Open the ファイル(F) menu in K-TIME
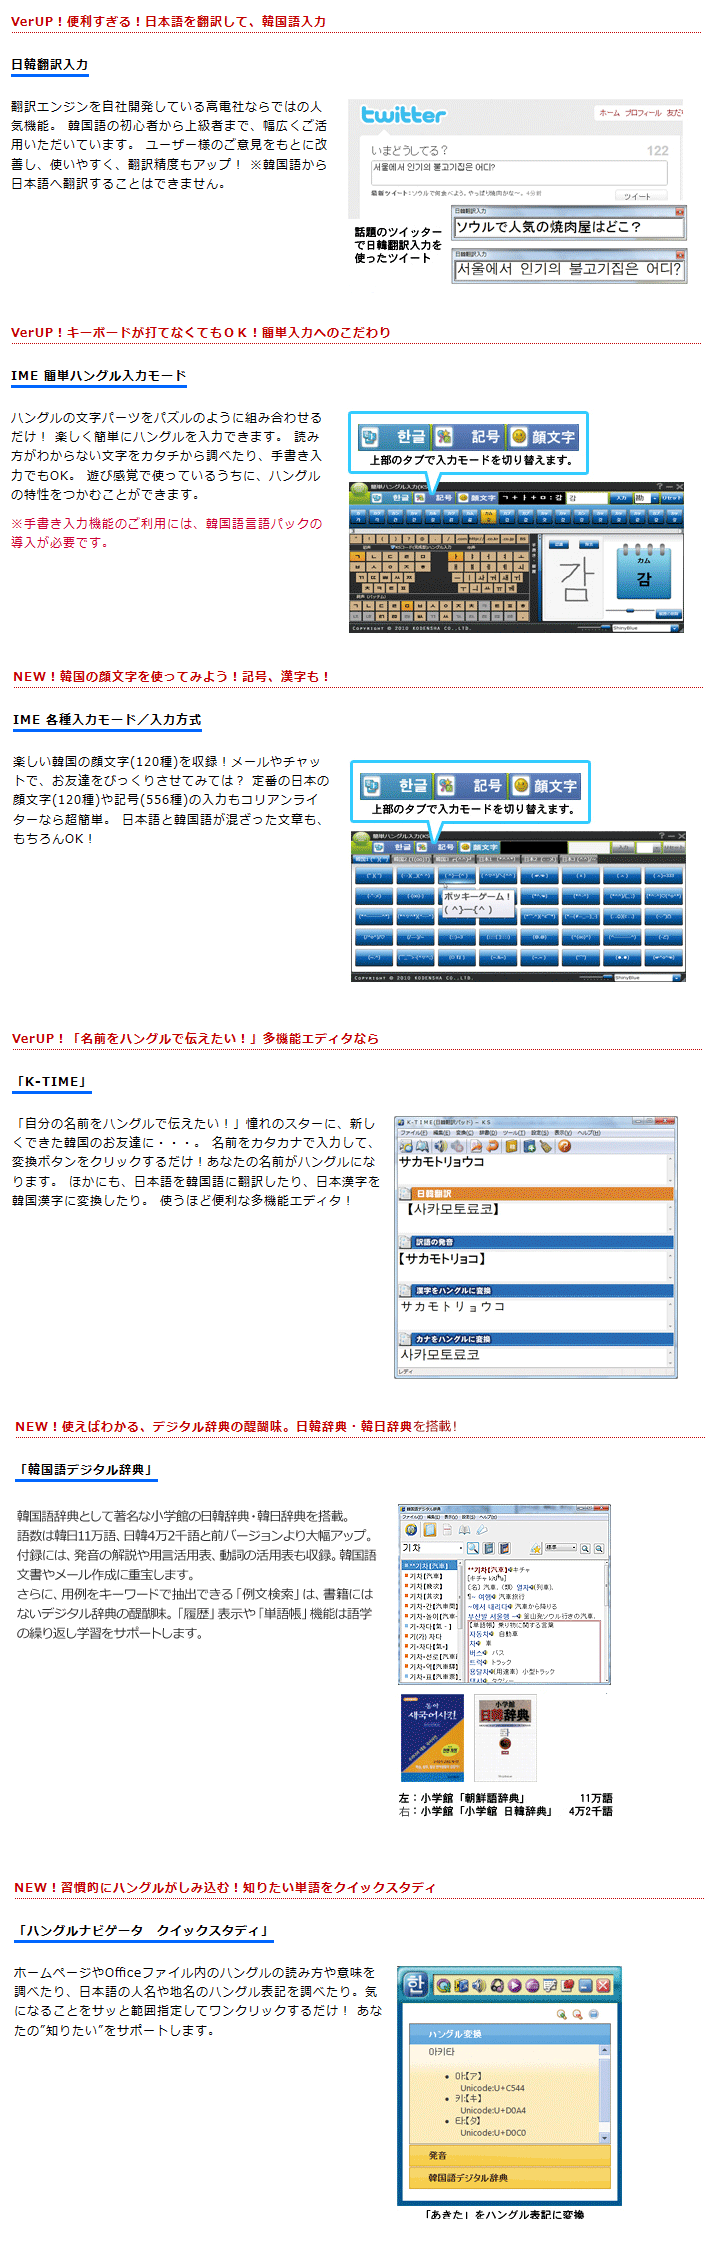Screen dimensions: 720x2260 413,1133
